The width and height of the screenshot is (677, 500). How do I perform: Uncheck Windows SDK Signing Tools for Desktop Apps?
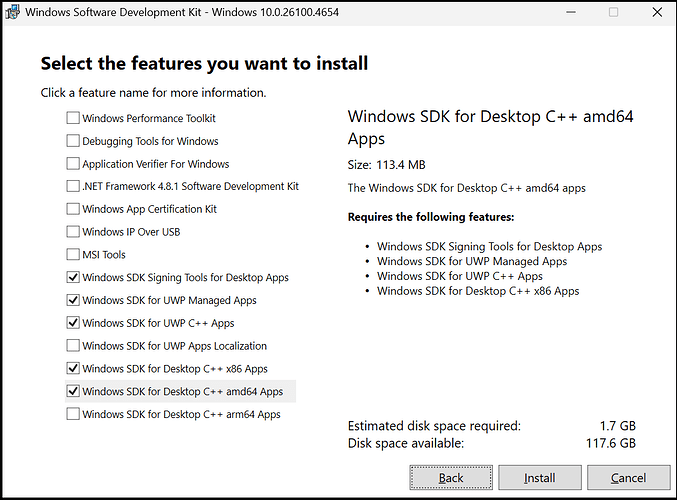pyautogui.click(x=73, y=277)
